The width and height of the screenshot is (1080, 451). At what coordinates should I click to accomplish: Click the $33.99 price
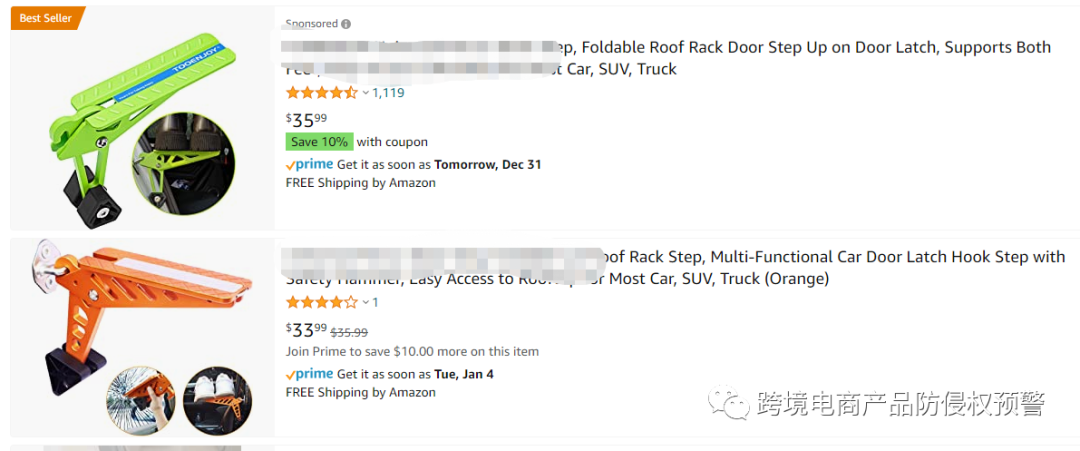[307, 330]
